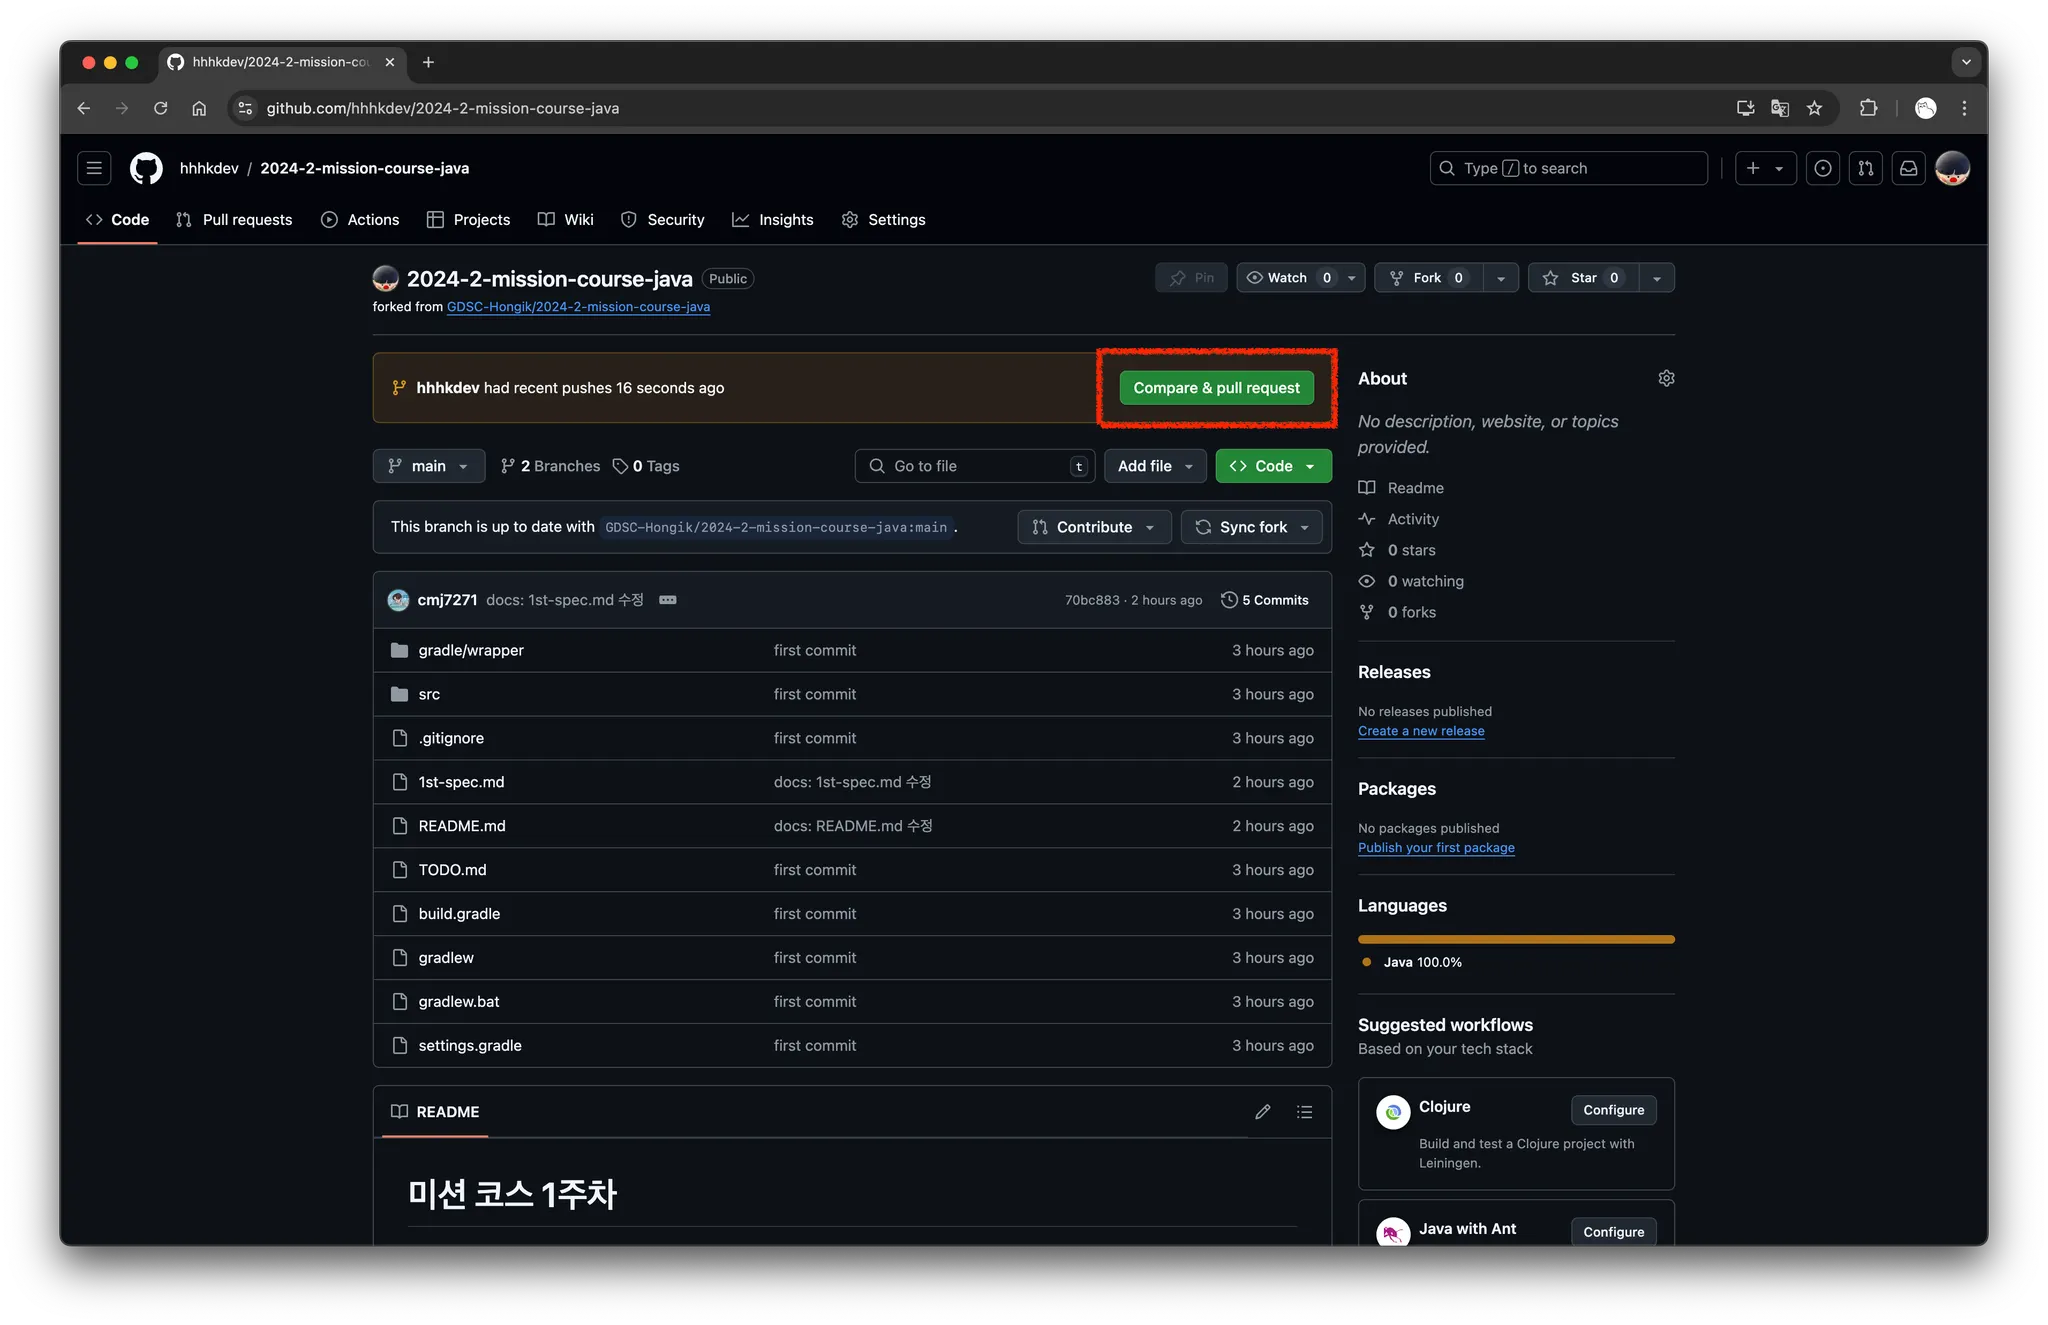
Task: Click Compare & pull request button
Action: (x=1216, y=388)
